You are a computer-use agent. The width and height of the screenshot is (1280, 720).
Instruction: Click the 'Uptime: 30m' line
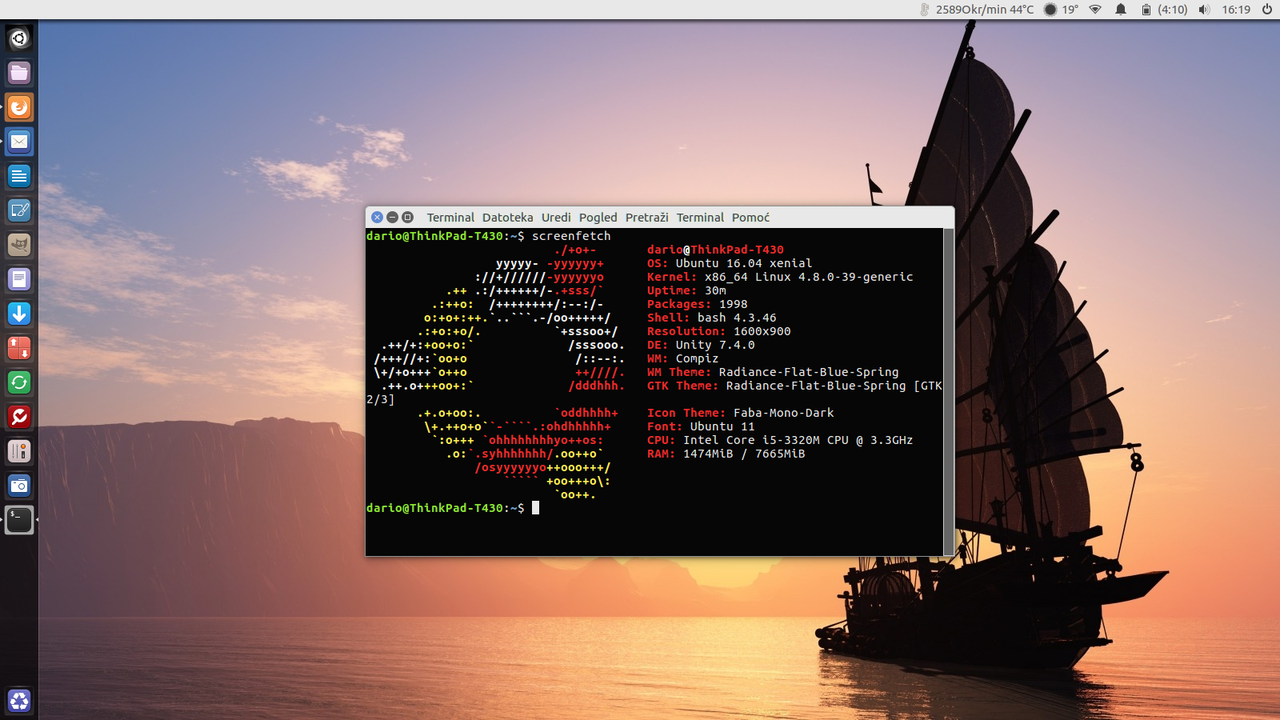(x=686, y=291)
